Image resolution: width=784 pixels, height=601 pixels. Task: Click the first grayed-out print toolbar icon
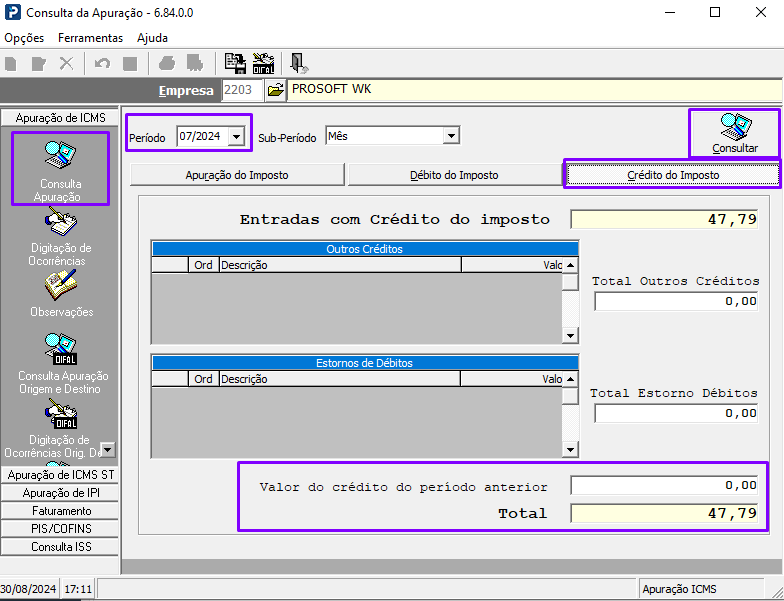[166, 64]
